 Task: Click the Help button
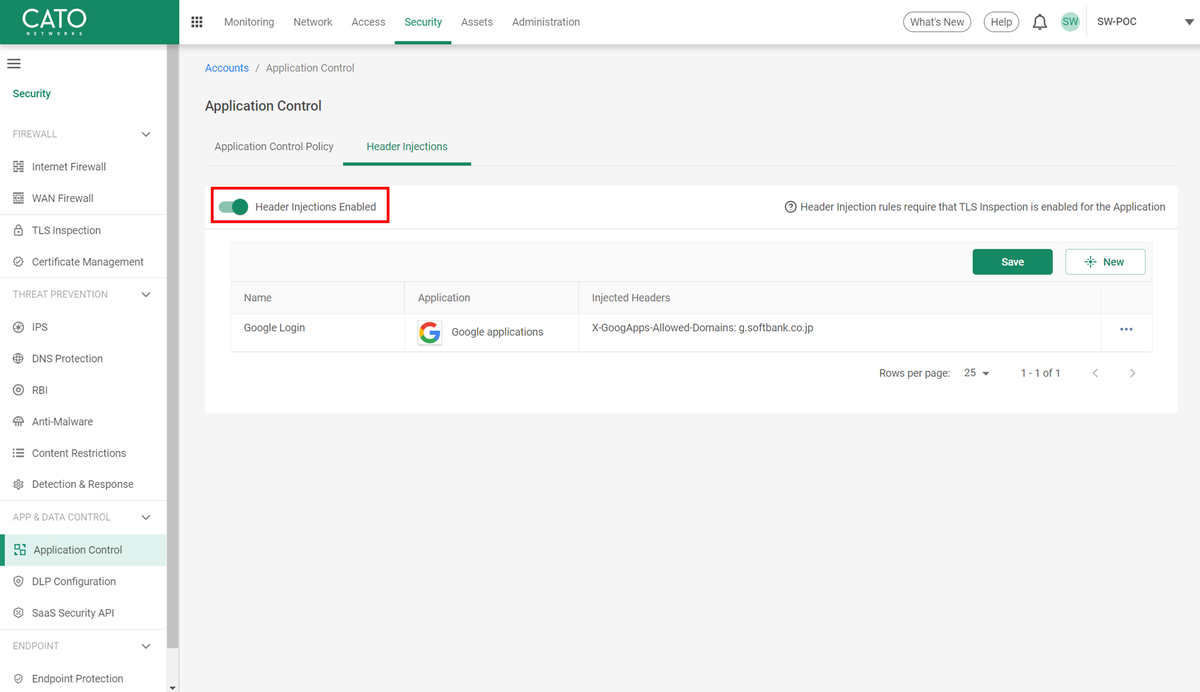tap(1001, 22)
